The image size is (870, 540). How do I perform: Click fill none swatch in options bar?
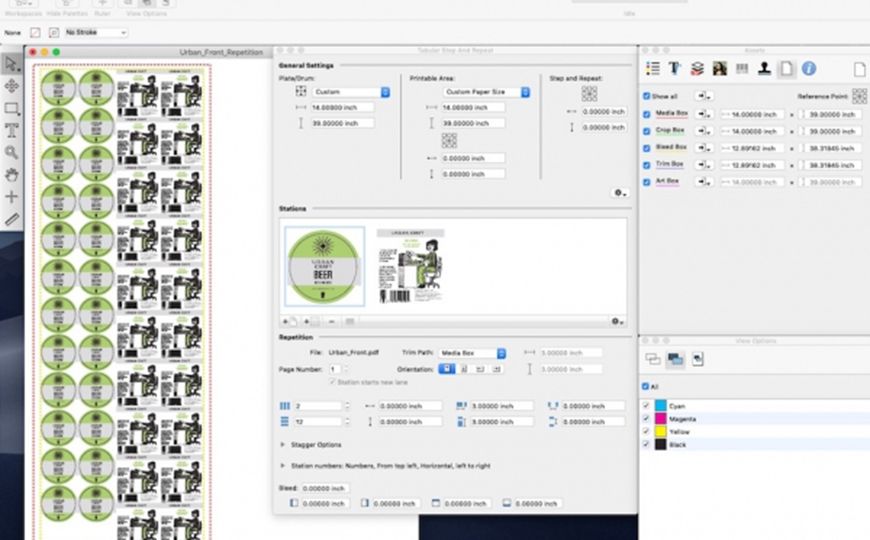[x=35, y=33]
